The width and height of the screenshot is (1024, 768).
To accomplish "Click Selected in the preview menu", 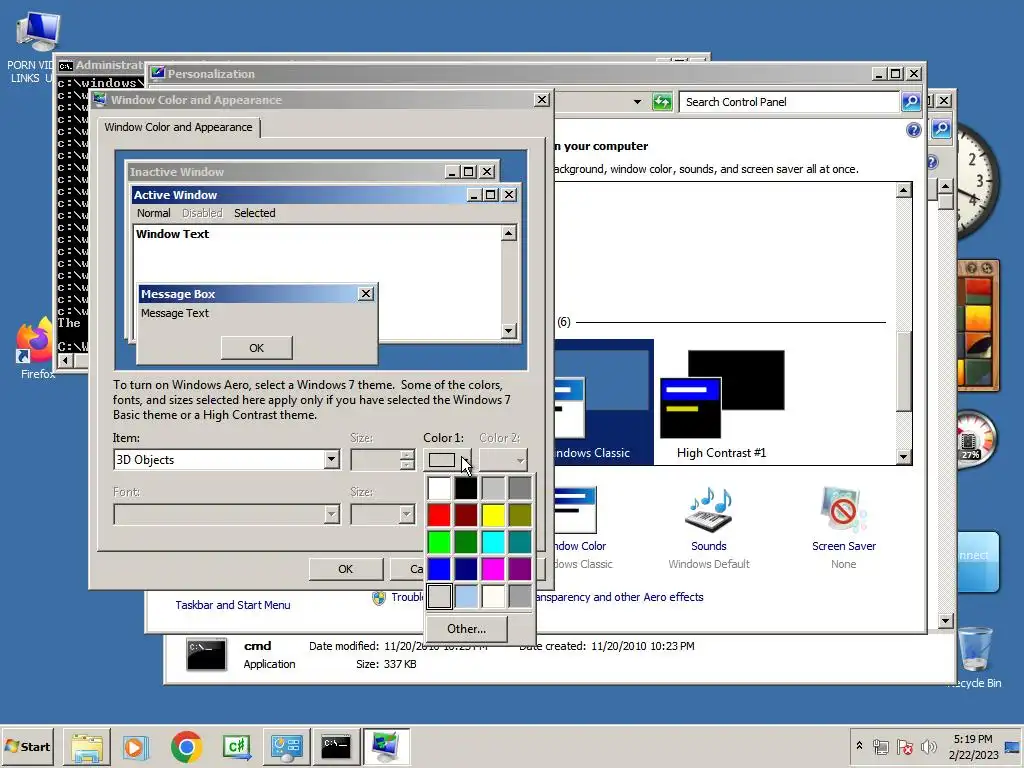I will click(255, 213).
